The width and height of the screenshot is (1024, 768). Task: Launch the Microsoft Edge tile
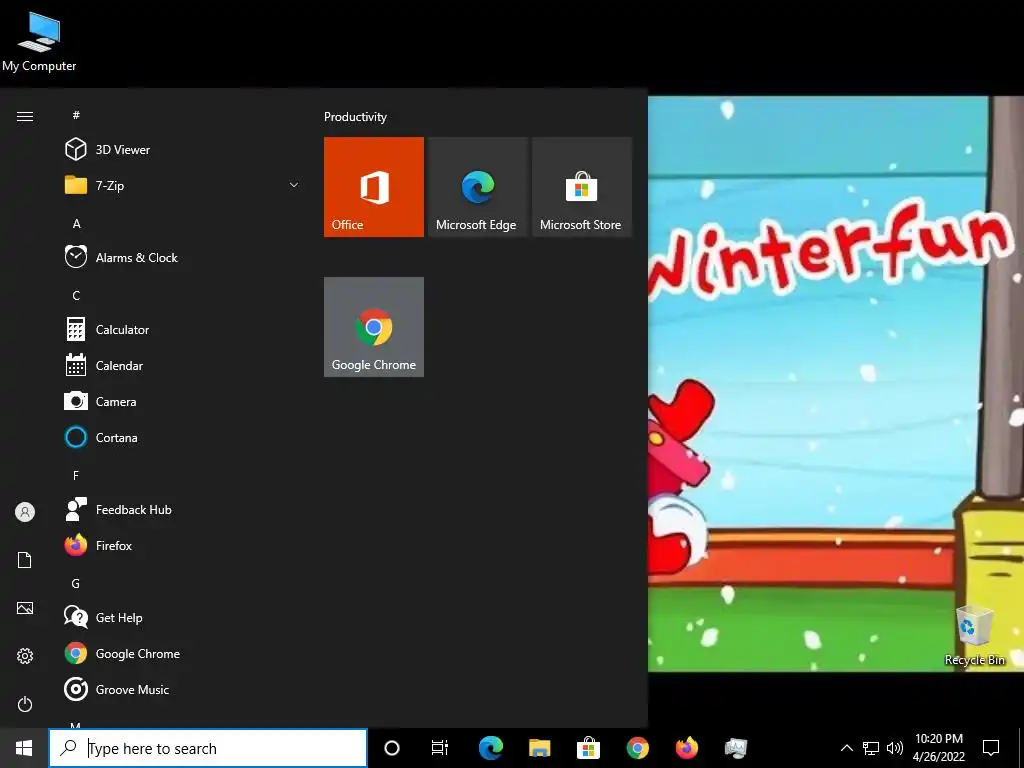pos(477,187)
